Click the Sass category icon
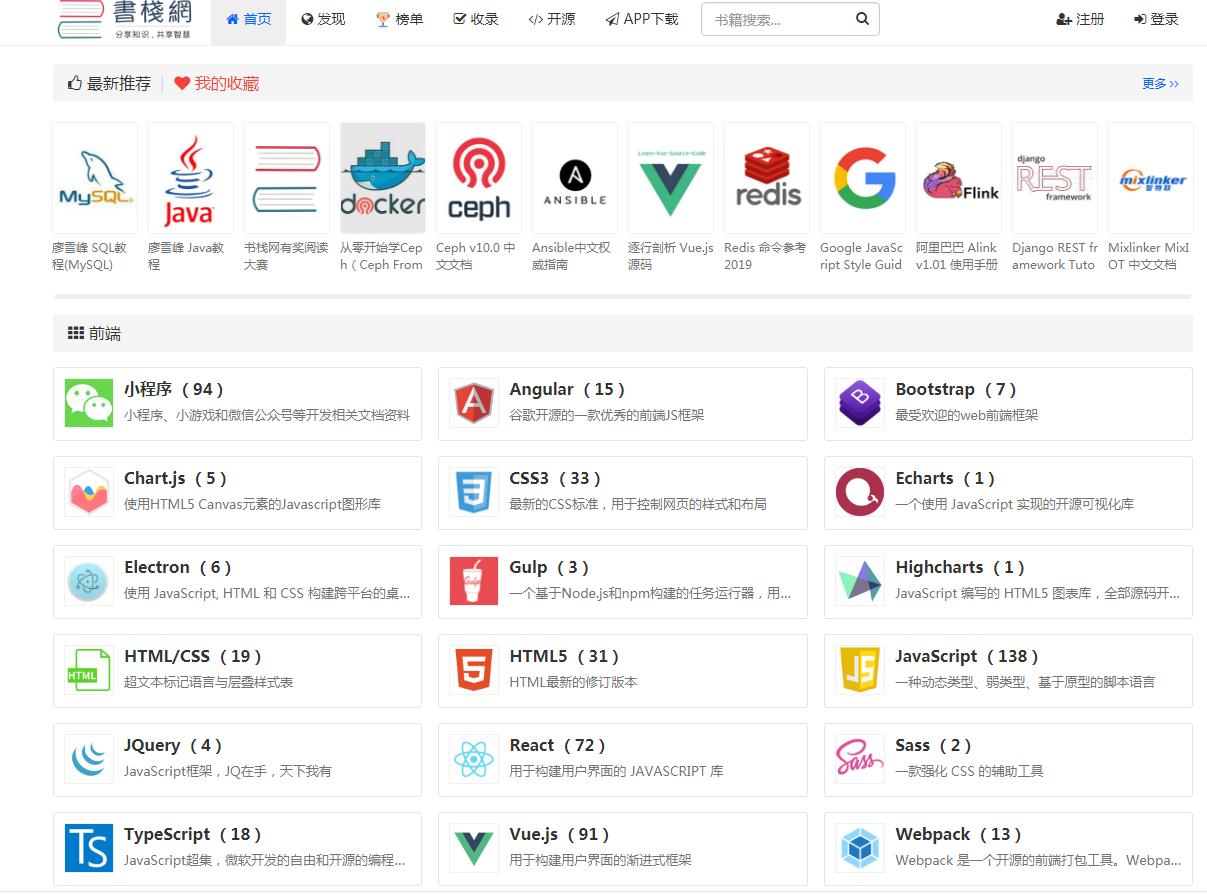 859,760
